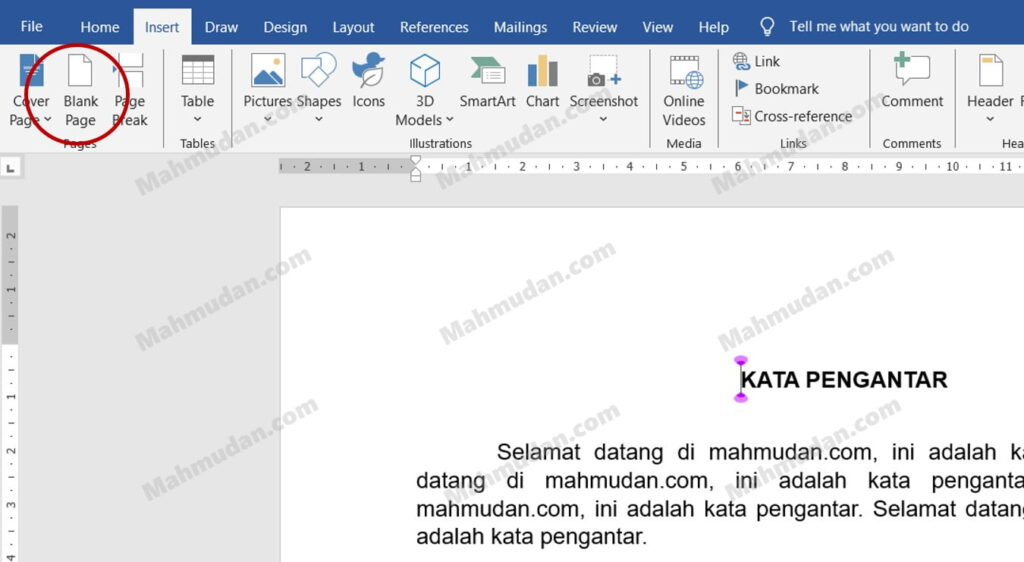Screen dimensions: 1024x562
Task: Insert a Blank Page
Action: click(80, 90)
